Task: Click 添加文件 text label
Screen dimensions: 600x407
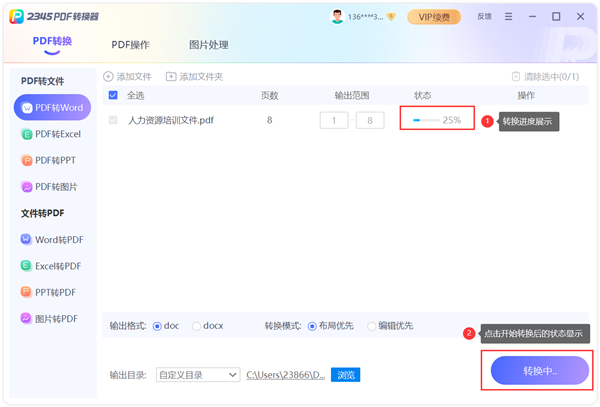Action: coord(134,77)
